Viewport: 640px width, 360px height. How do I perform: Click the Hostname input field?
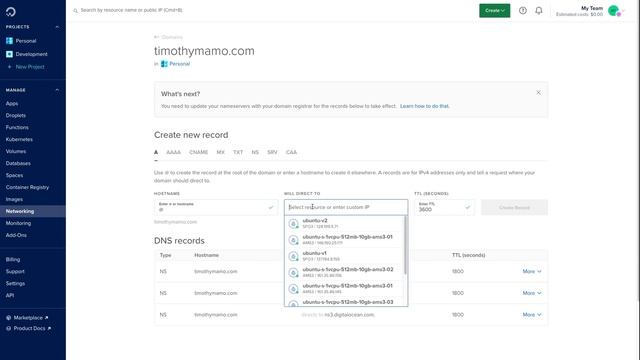point(216,207)
